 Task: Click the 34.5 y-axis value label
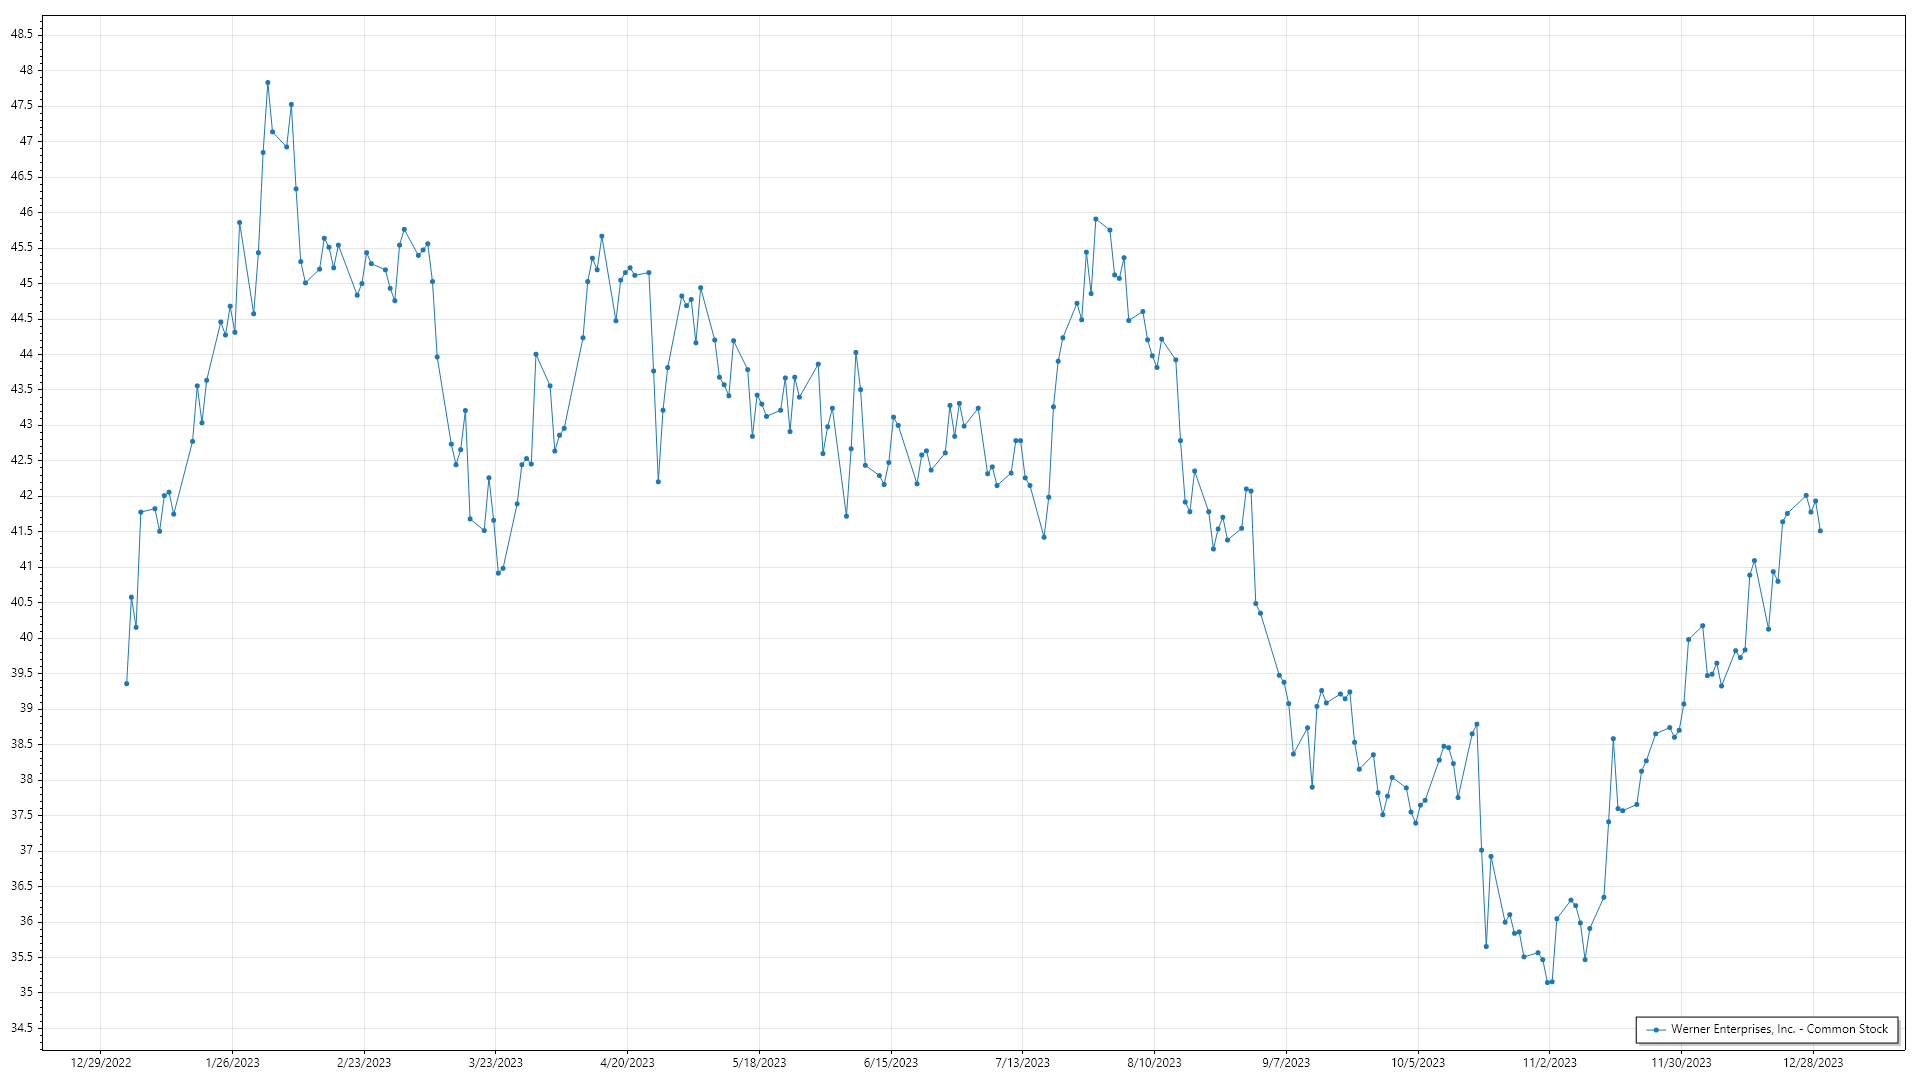(22, 1028)
